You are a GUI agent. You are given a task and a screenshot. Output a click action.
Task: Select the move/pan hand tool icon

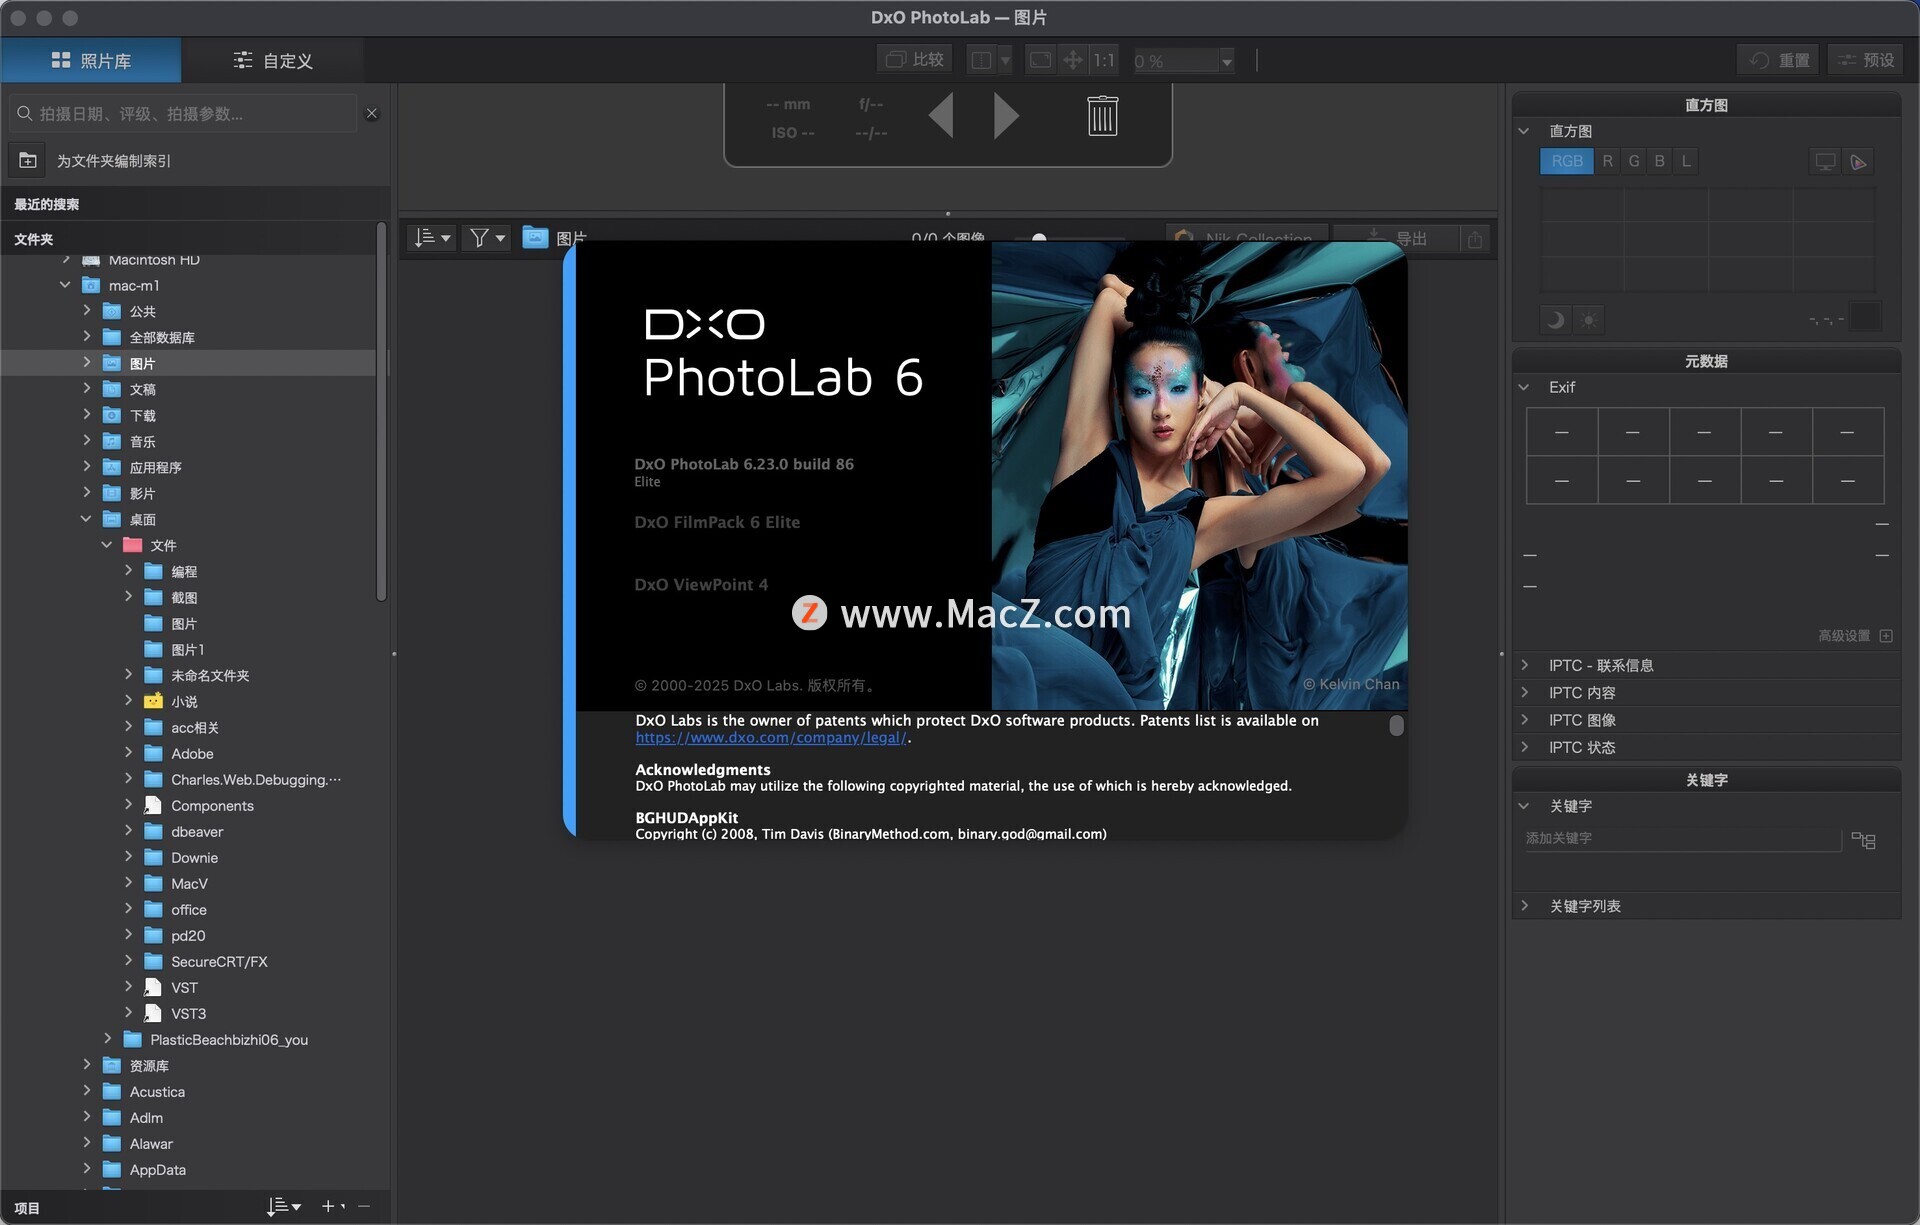[x=1073, y=60]
